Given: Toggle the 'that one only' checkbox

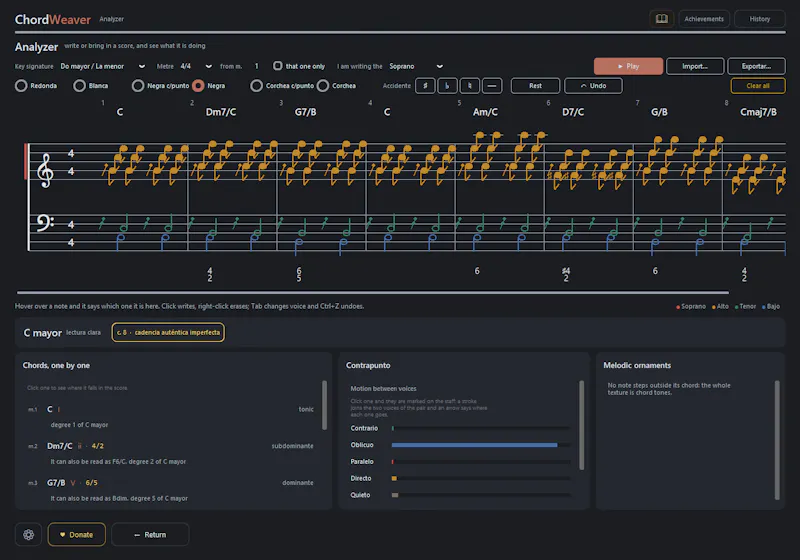Looking at the screenshot, I should [278, 66].
